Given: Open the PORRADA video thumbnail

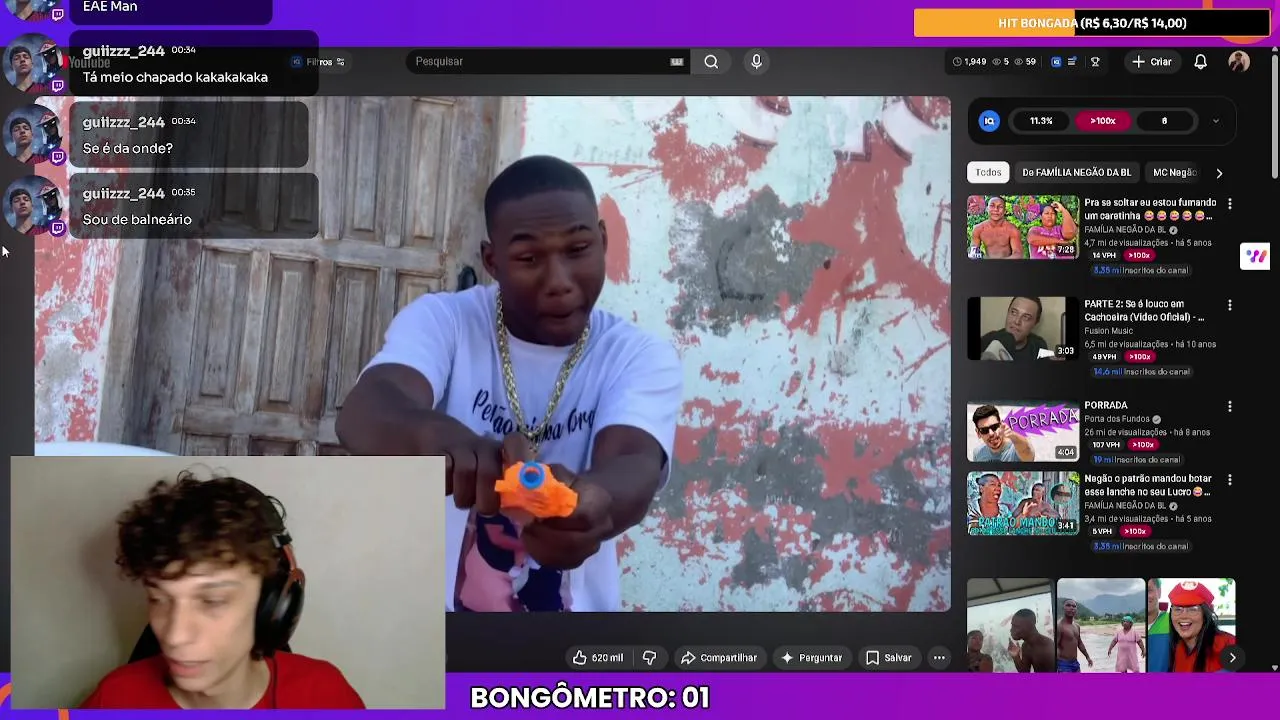Looking at the screenshot, I should tap(1022, 430).
